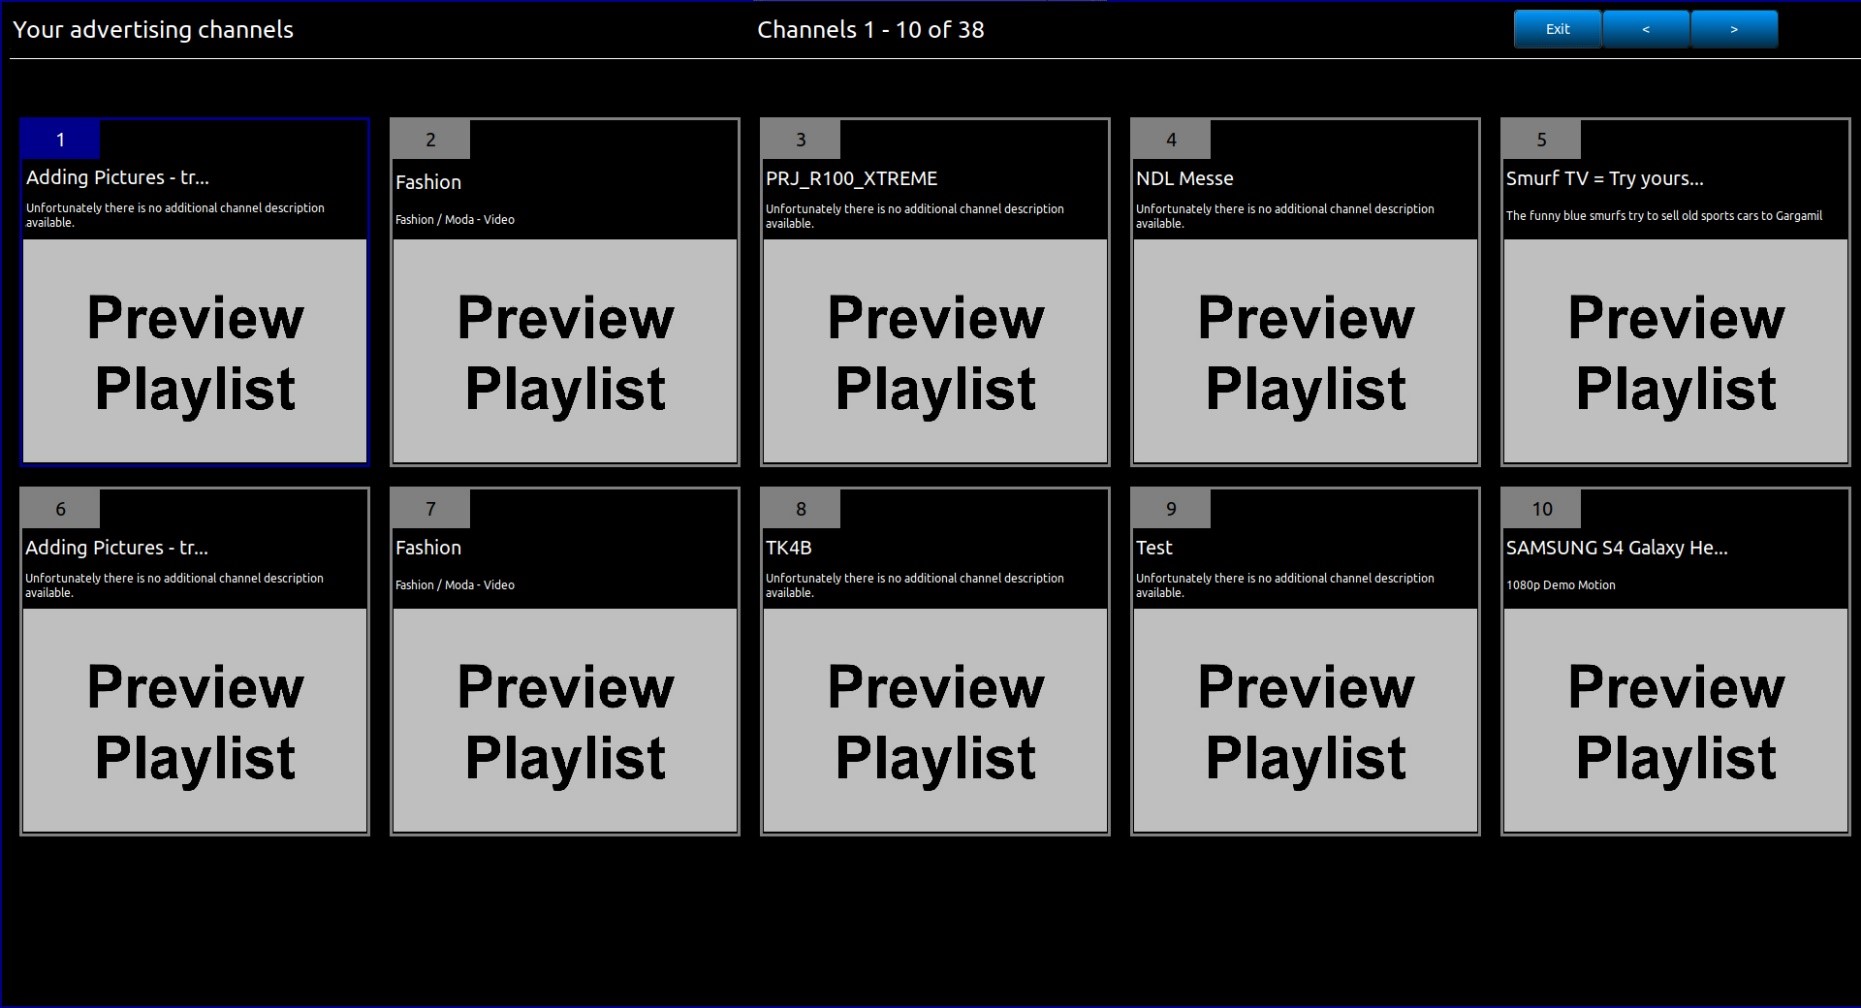
Task: Preview the Test channel playlist
Action: click(x=1305, y=720)
